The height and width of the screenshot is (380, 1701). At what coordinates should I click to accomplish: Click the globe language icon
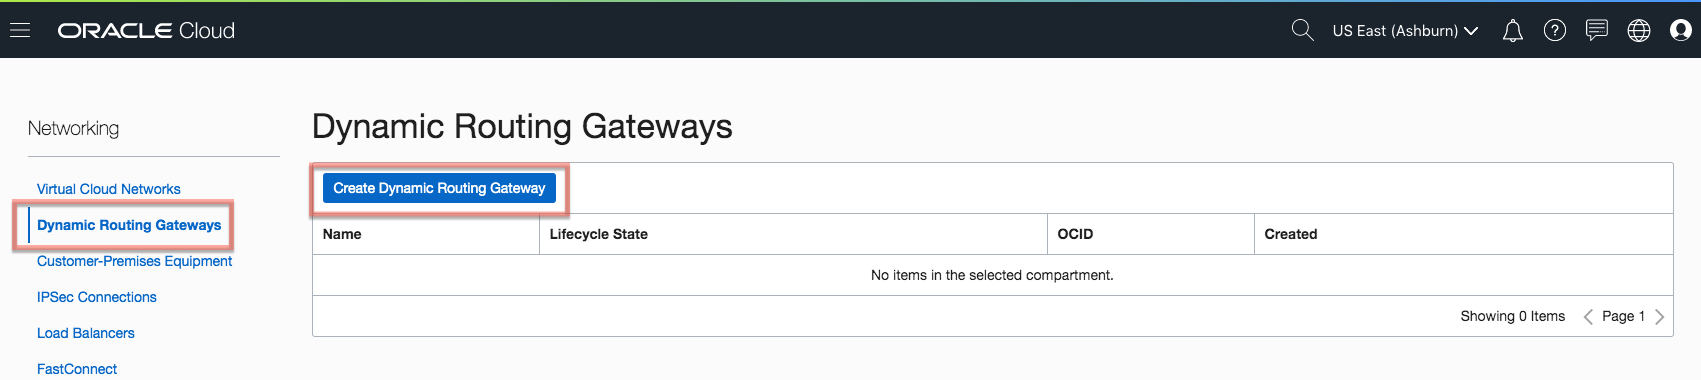pyautogui.click(x=1639, y=30)
